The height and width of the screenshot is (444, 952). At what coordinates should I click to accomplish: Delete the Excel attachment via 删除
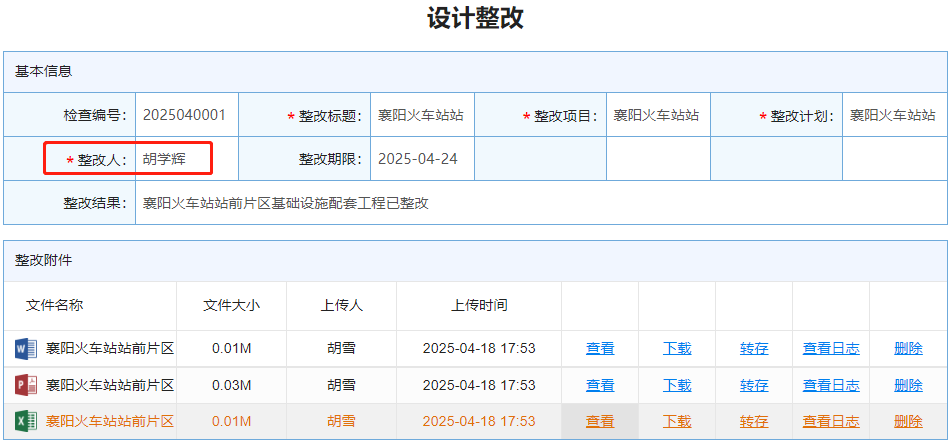[908, 421]
